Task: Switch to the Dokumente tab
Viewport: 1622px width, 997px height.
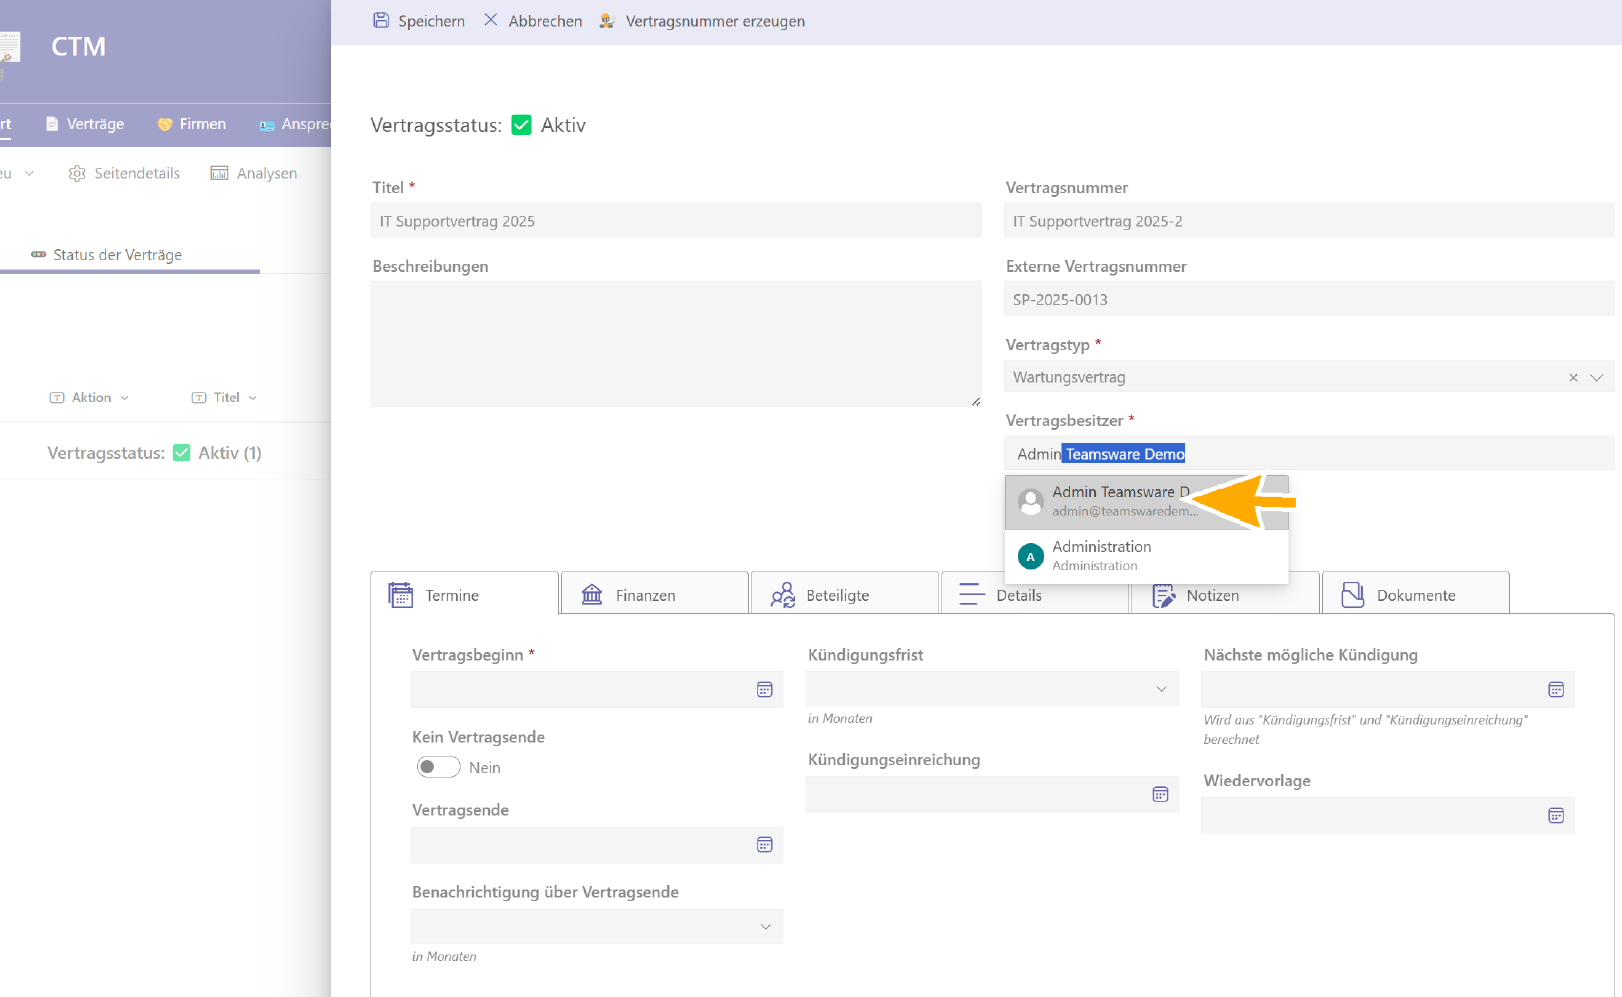Action: [x=1415, y=595]
